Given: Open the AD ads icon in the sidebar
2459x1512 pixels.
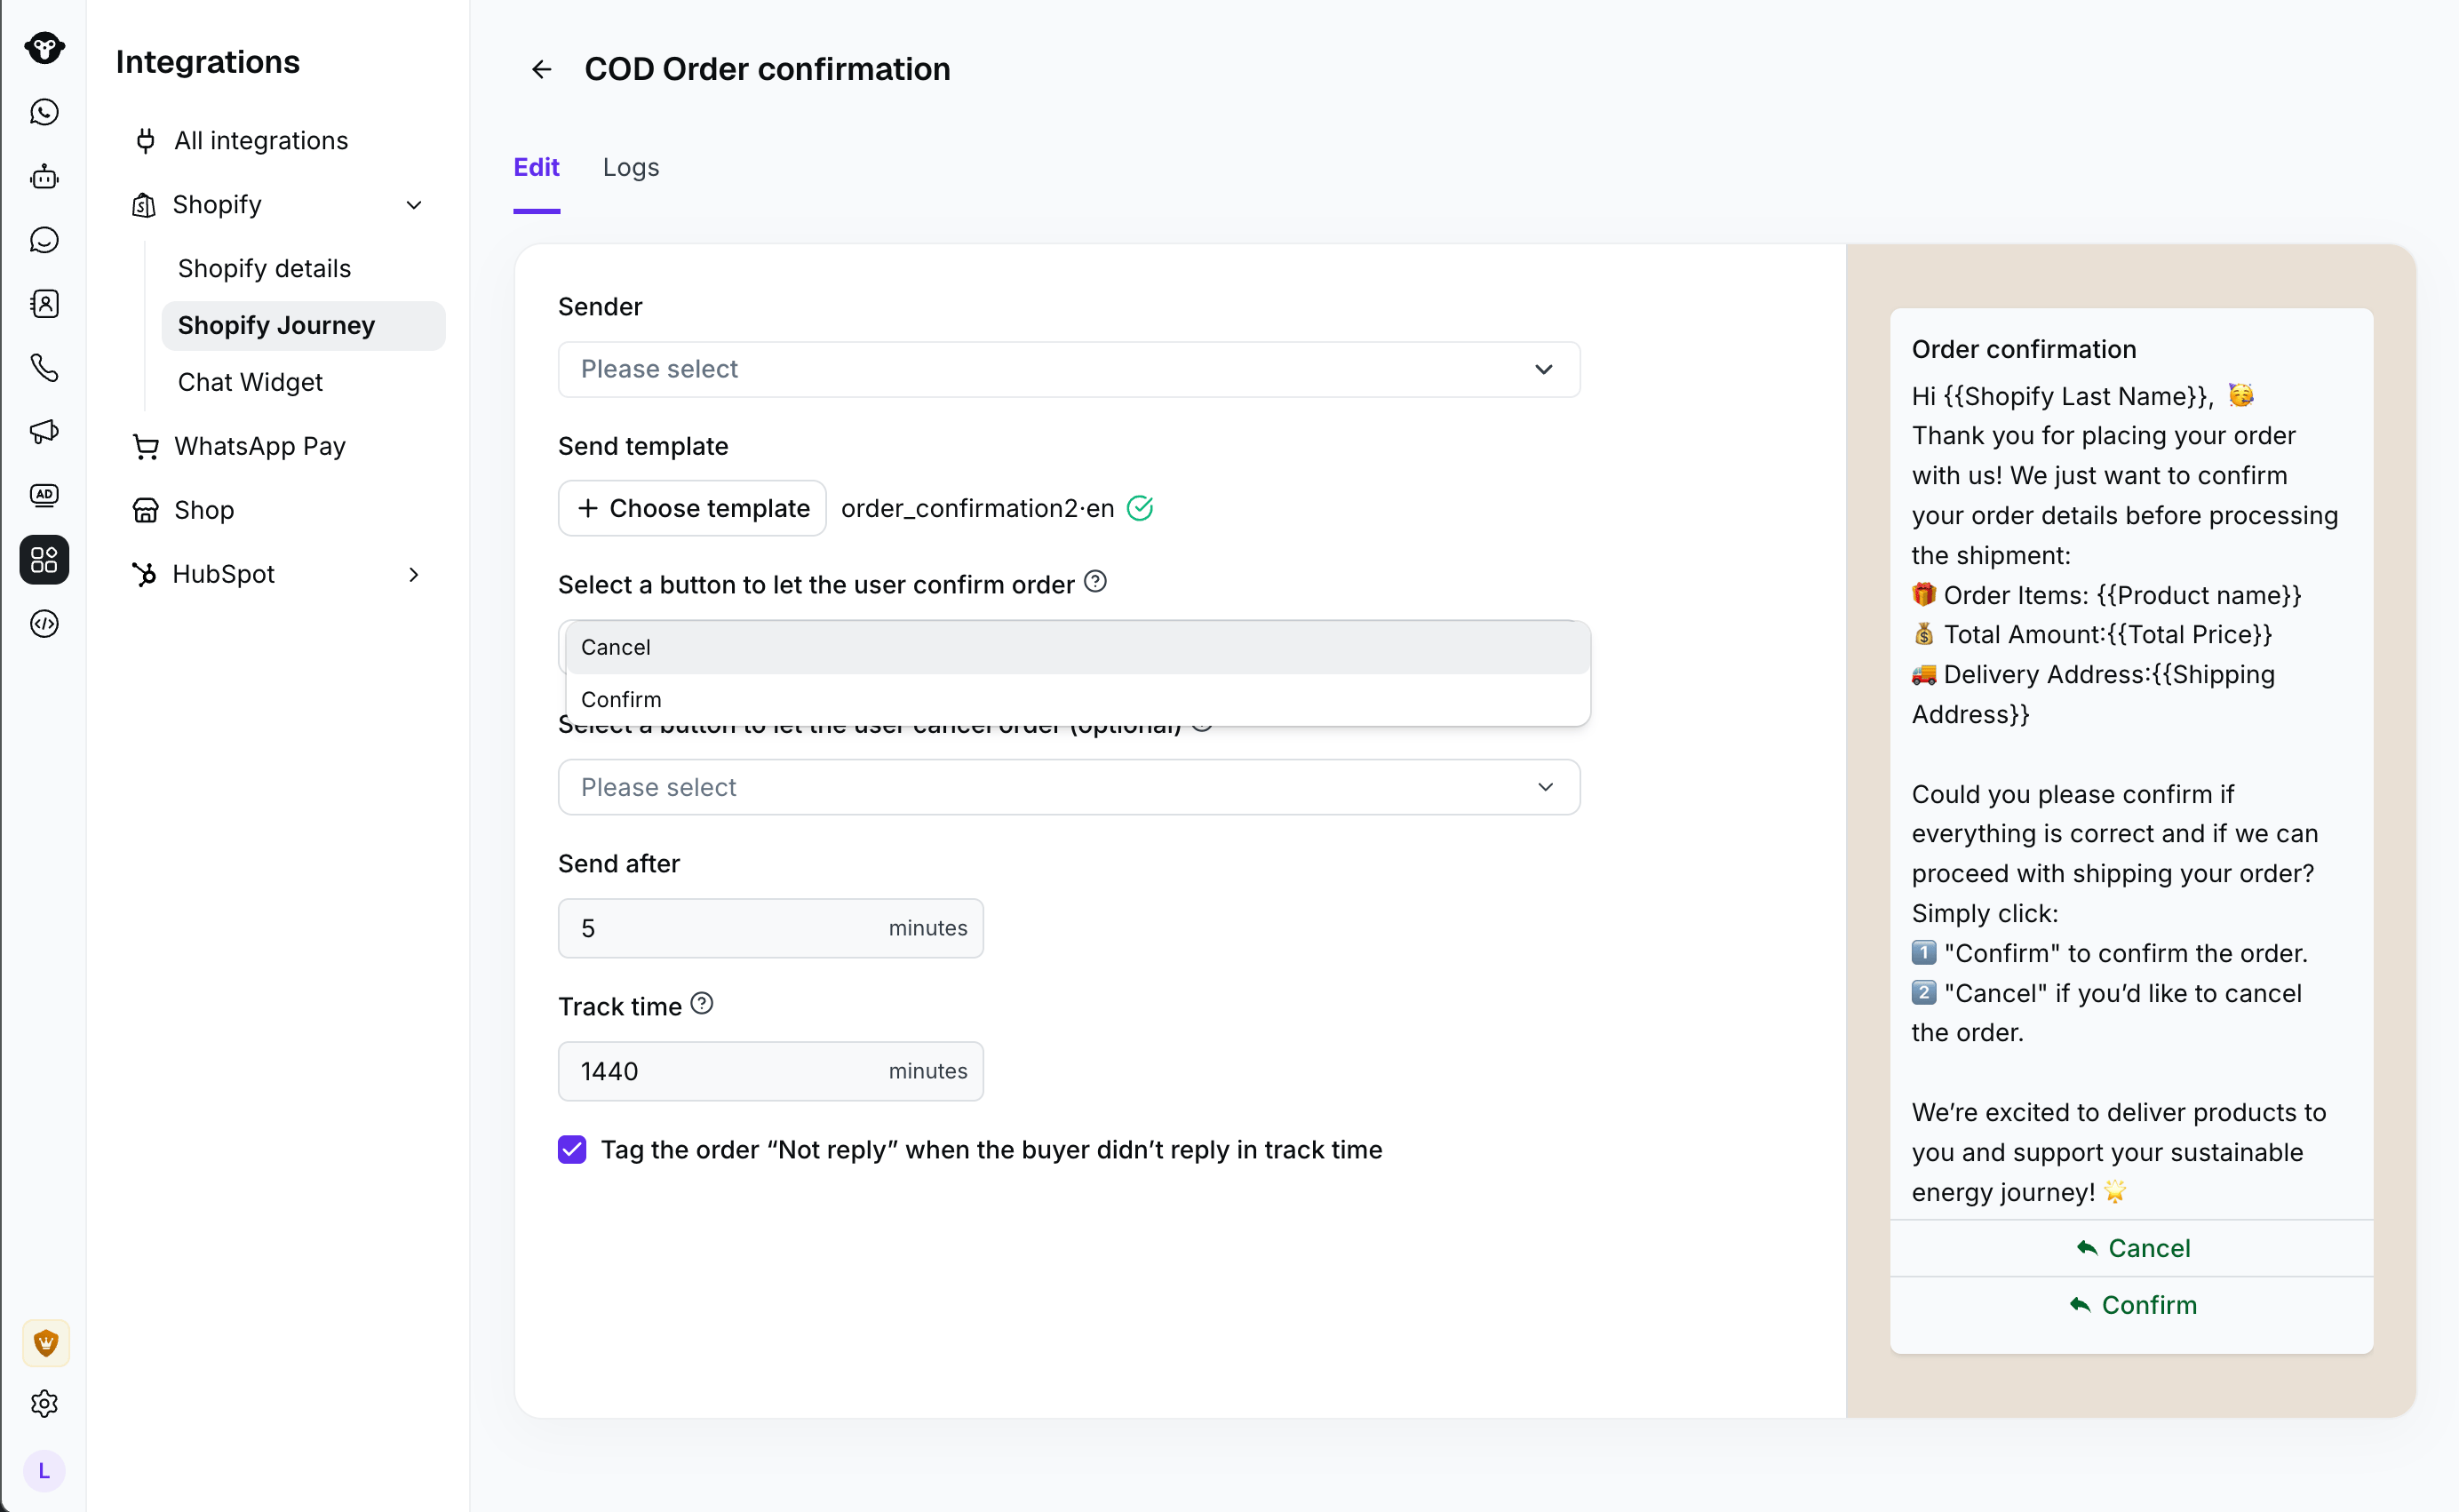Looking at the screenshot, I should 44,495.
